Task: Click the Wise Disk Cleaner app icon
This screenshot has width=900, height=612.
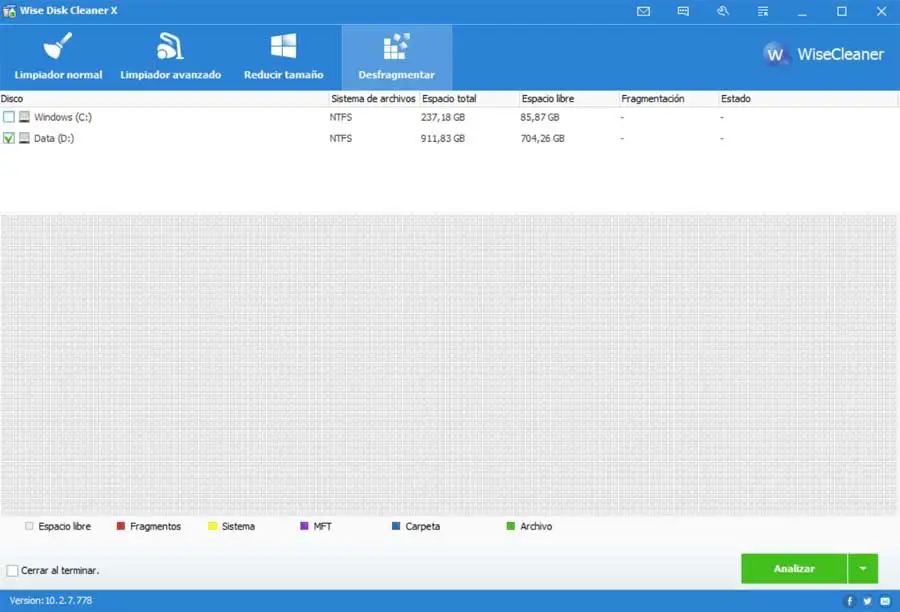Action: point(9,11)
